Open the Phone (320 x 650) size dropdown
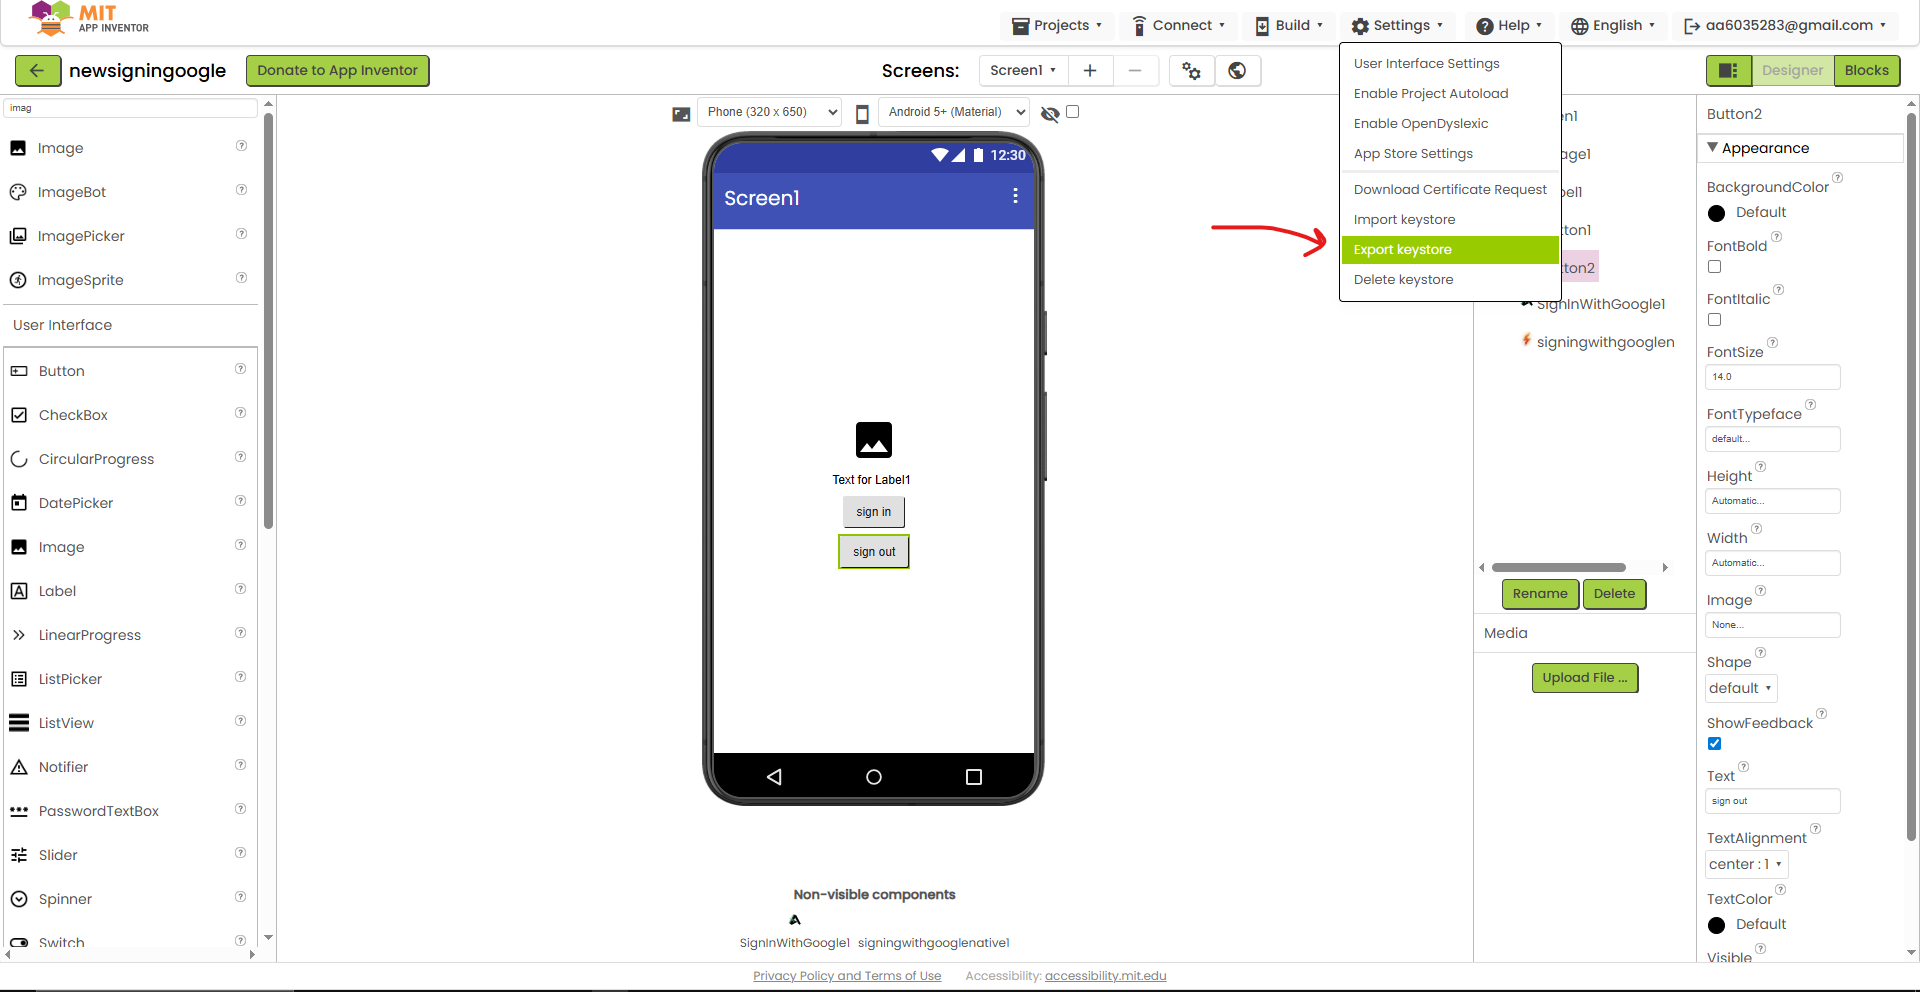Viewport: 1920px width, 992px height. (x=769, y=112)
